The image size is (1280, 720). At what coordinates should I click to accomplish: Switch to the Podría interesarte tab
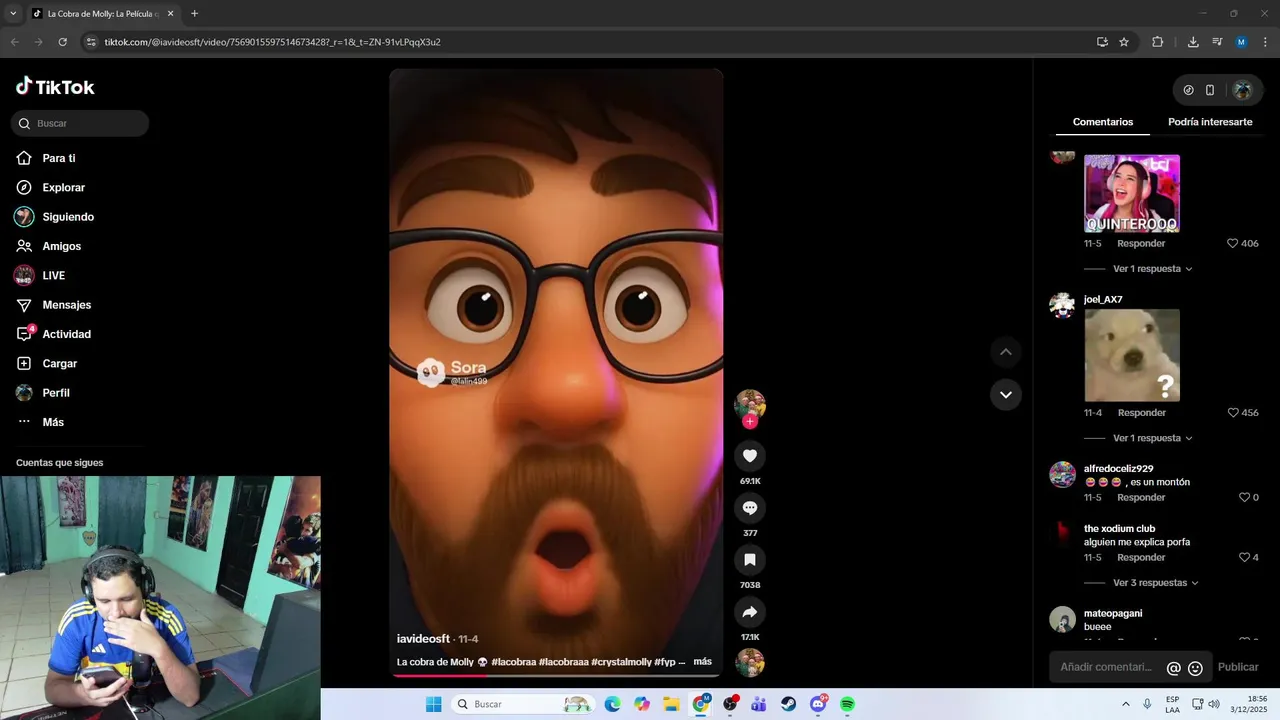pyautogui.click(x=1210, y=122)
